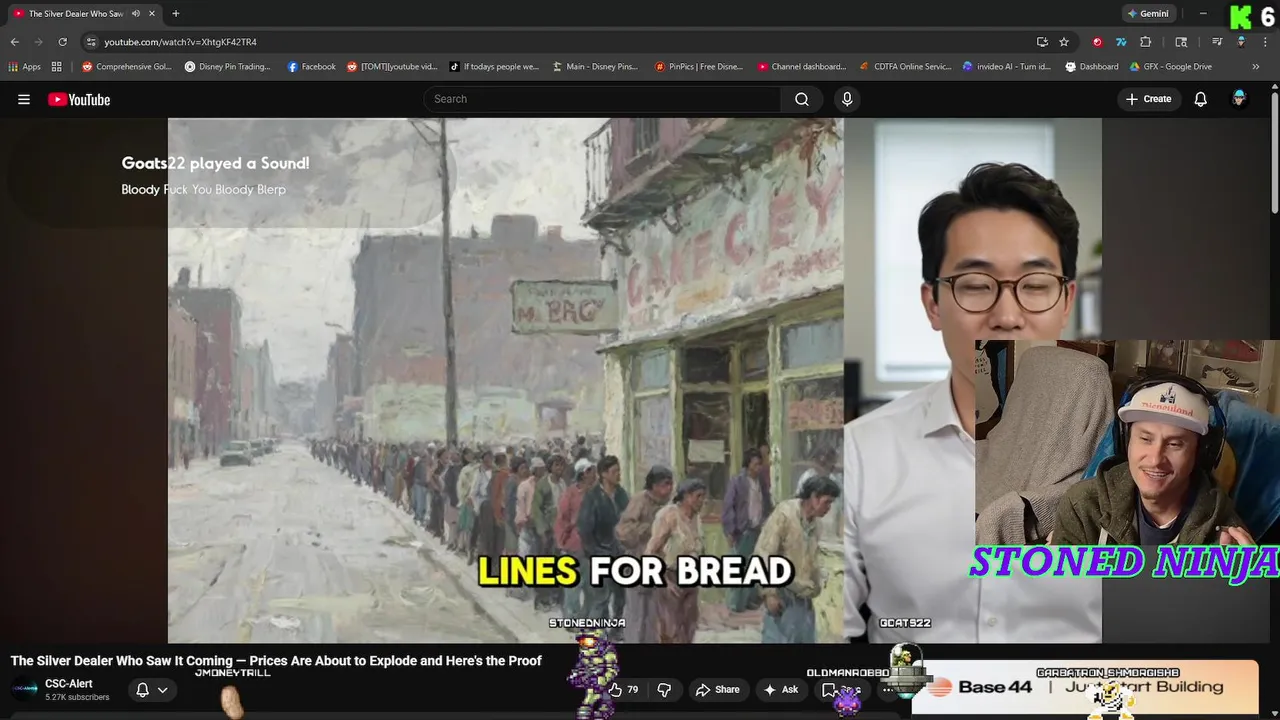Toggle subscription notification bell dropdown
Image resolution: width=1280 pixels, height=720 pixels.
[x=151, y=690]
